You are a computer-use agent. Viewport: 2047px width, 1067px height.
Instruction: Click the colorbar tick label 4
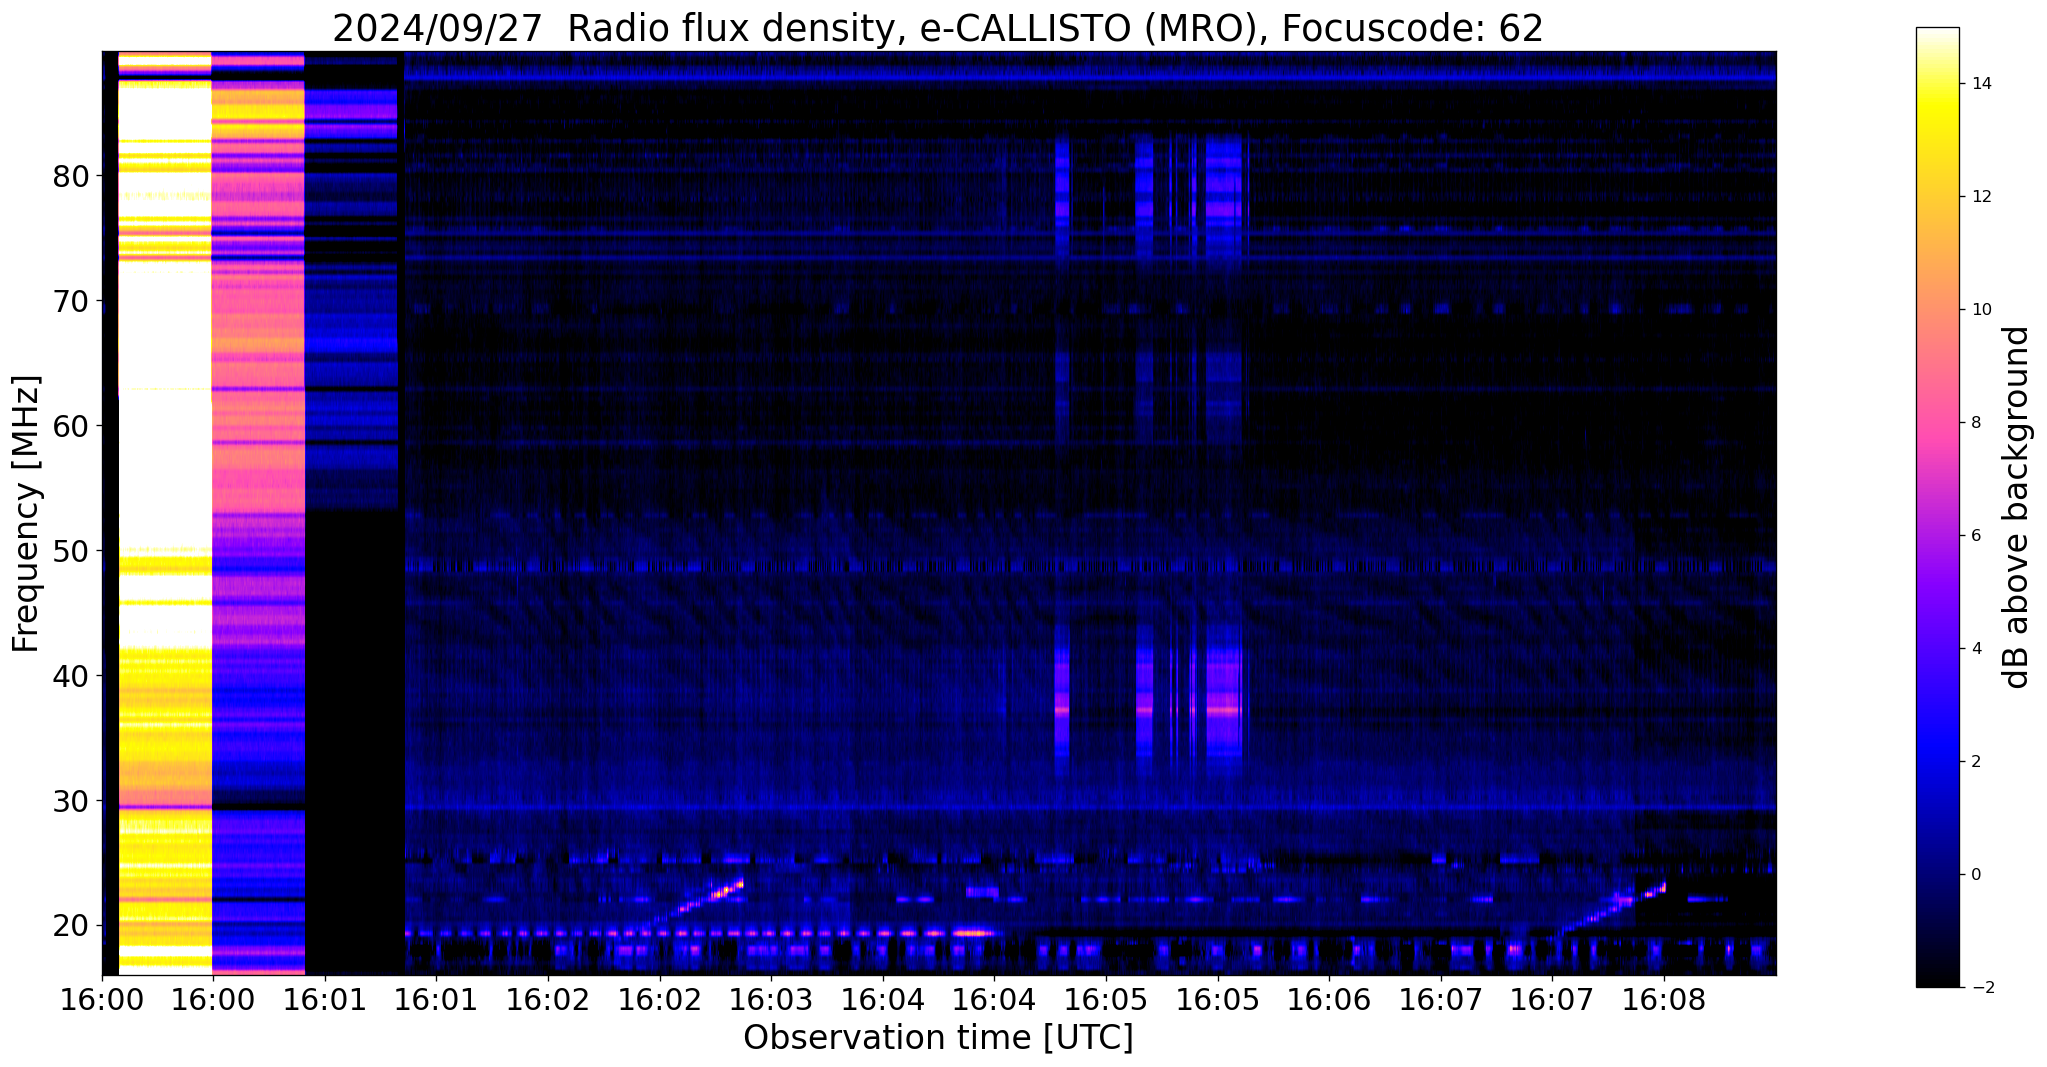(x=1975, y=649)
